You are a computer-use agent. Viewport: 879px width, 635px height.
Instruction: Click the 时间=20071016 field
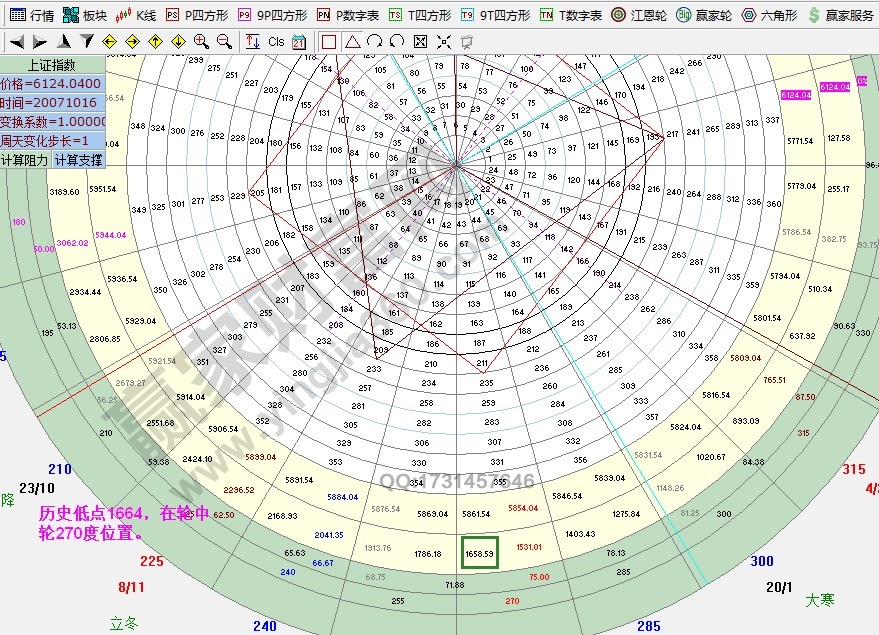tap(51, 103)
